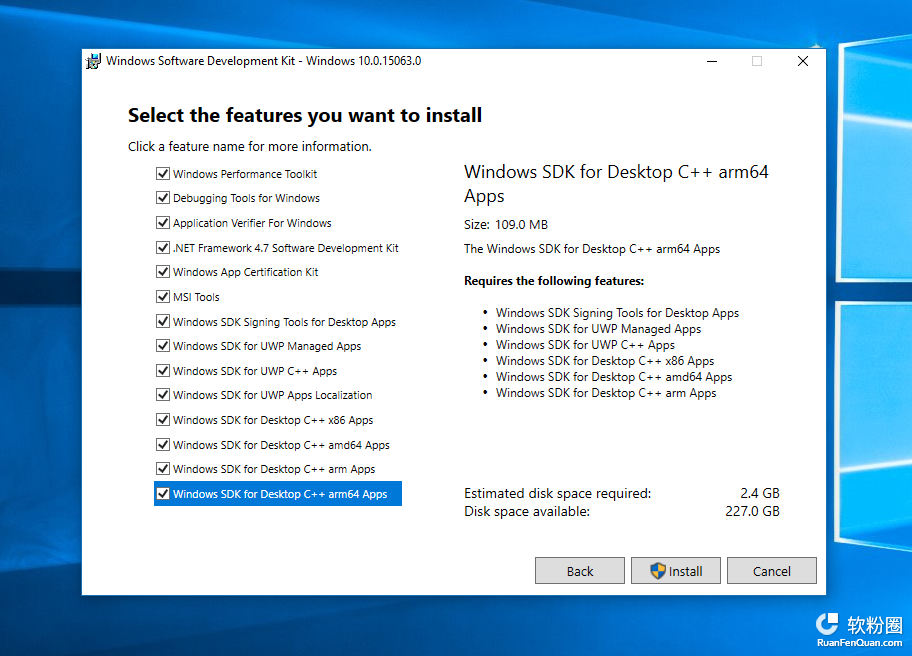Uncheck Windows SDK for UWP C++ Apps
Image resolution: width=912 pixels, height=656 pixels.
163,370
